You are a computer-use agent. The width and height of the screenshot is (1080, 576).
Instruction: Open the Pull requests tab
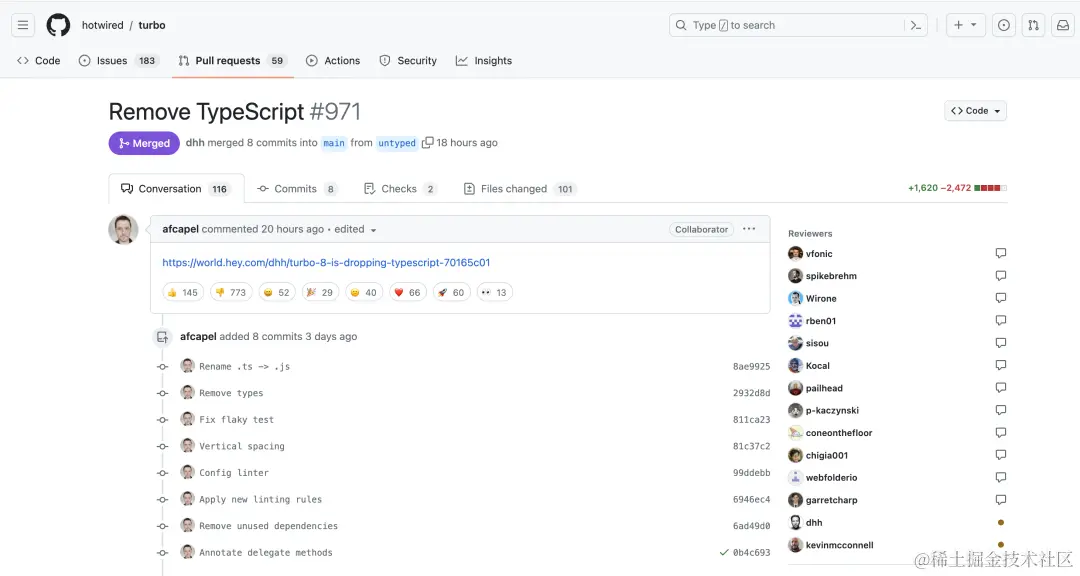(x=232, y=61)
